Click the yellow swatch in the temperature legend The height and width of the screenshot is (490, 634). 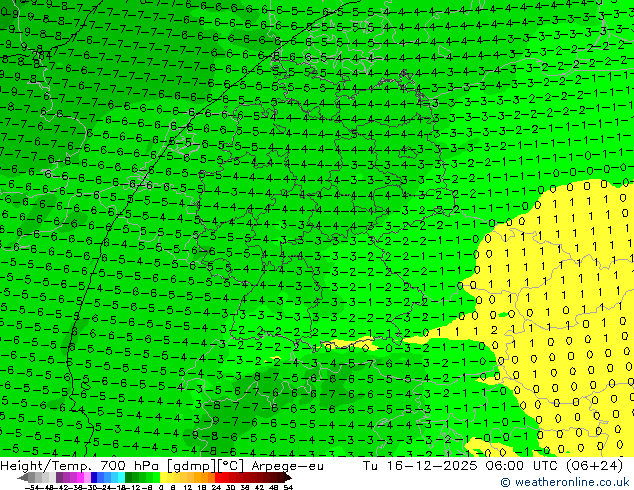(163, 478)
